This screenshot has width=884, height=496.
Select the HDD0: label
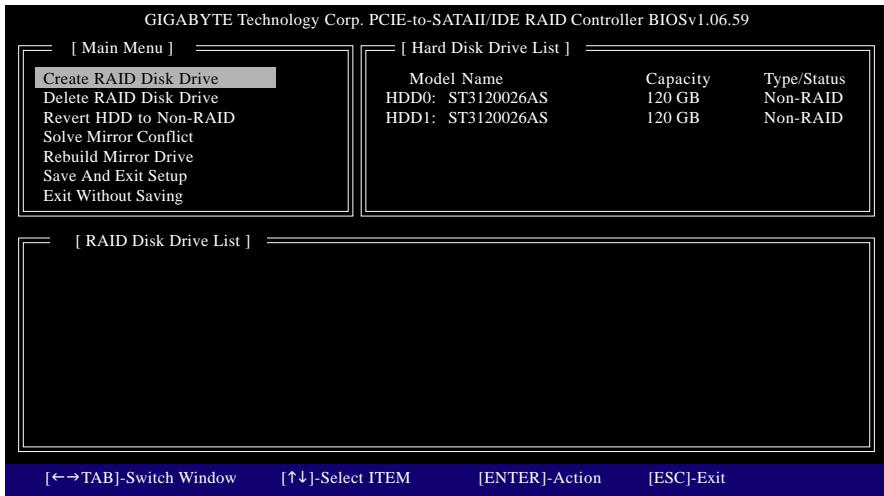(411, 98)
